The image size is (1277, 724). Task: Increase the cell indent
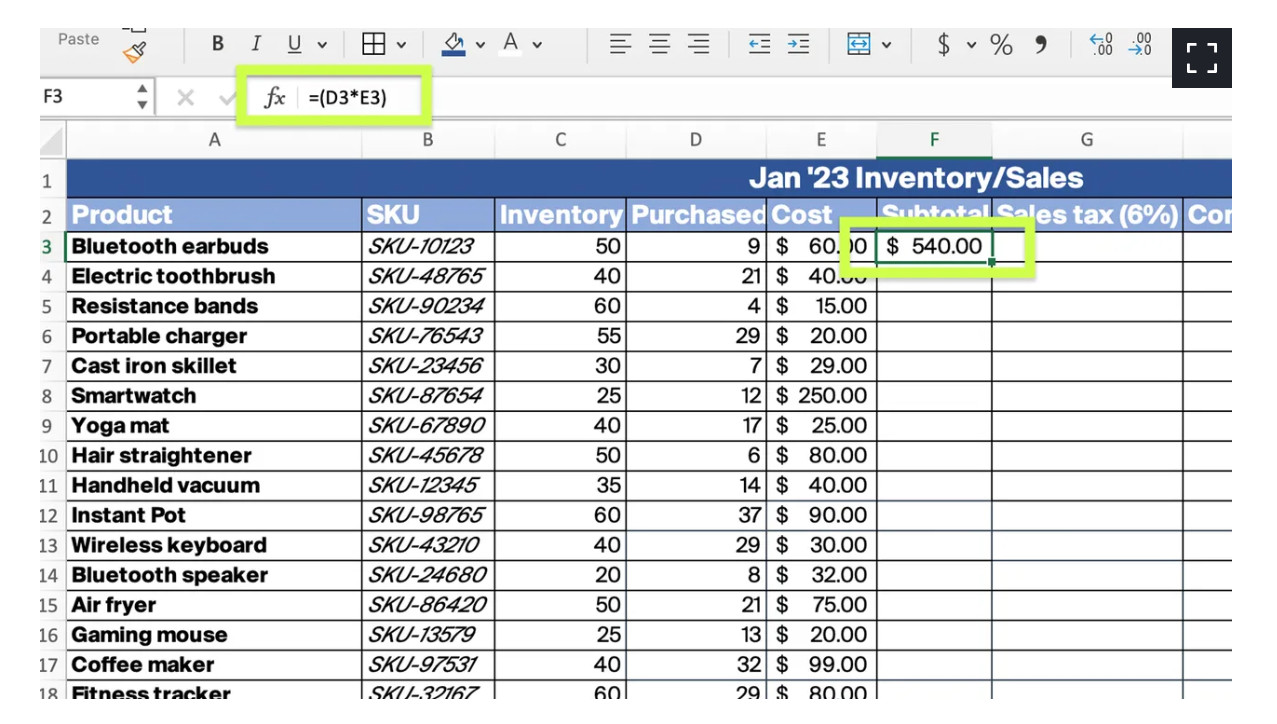[798, 44]
